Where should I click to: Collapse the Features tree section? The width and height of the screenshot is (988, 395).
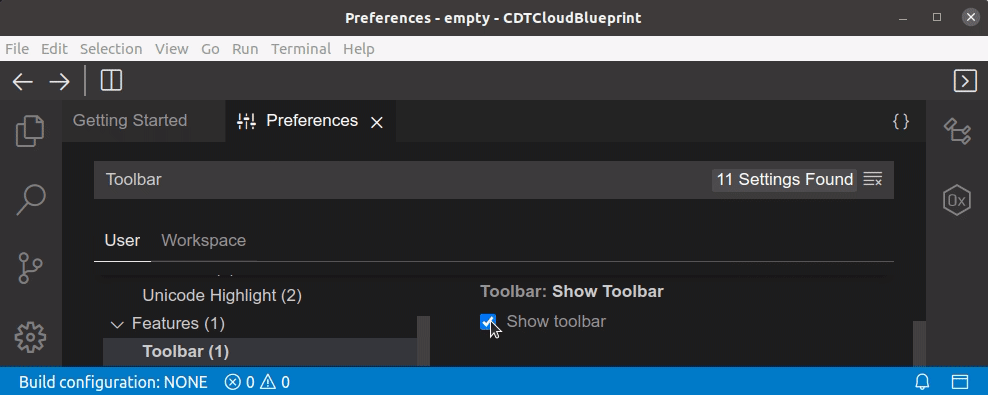pyautogui.click(x=117, y=324)
